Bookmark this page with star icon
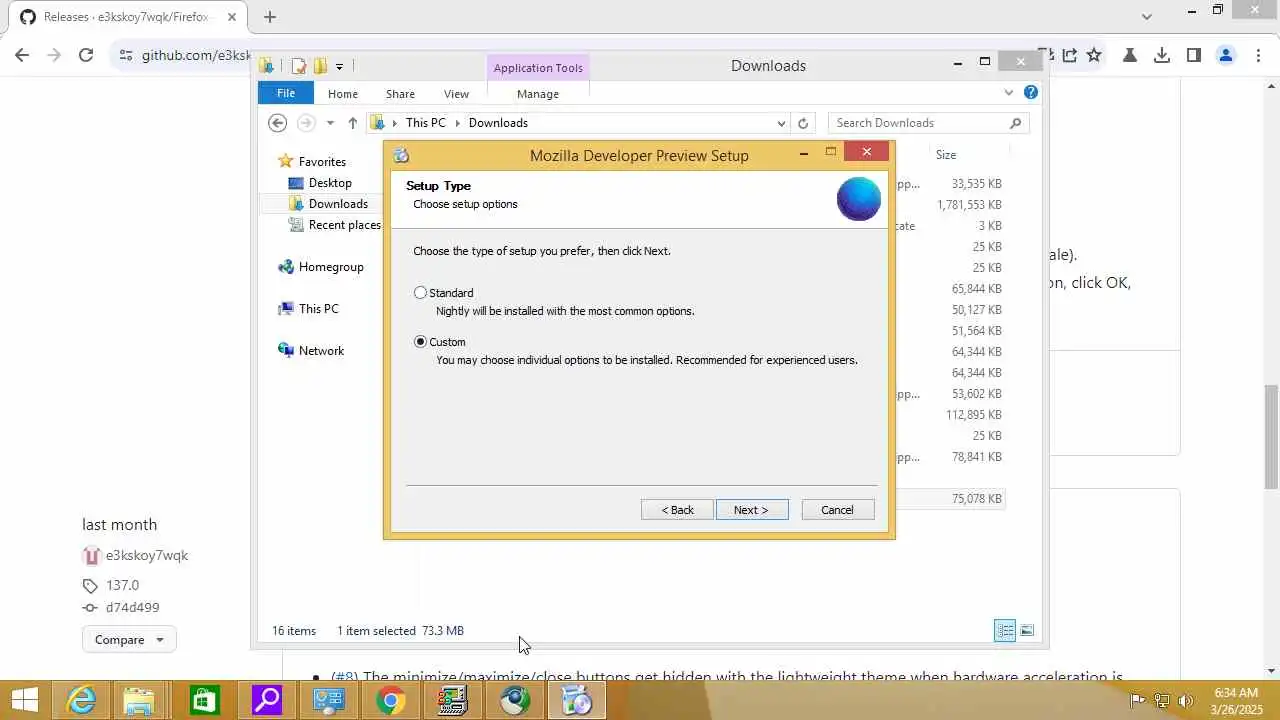1280x720 pixels. pyautogui.click(x=1094, y=55)
